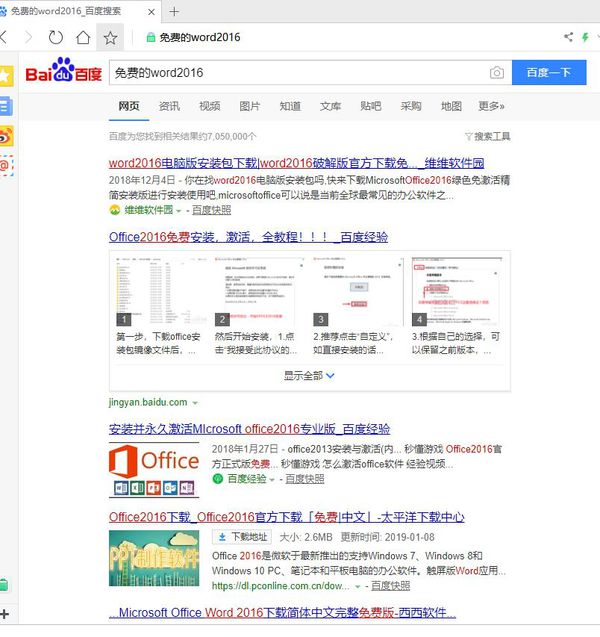600x637 pixels.
Task: Open sidebar Weibo icon
Action: click(x=6, y=136)
